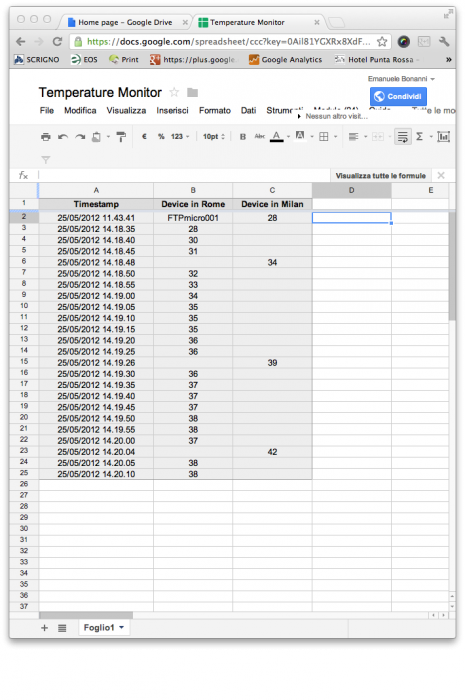
Task: Click the redo arrow icon
Action: pos(80,137)
